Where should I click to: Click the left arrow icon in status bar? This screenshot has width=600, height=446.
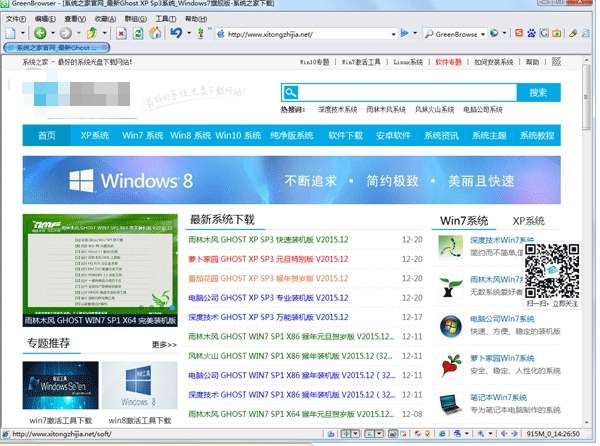(x=504, y=434)
